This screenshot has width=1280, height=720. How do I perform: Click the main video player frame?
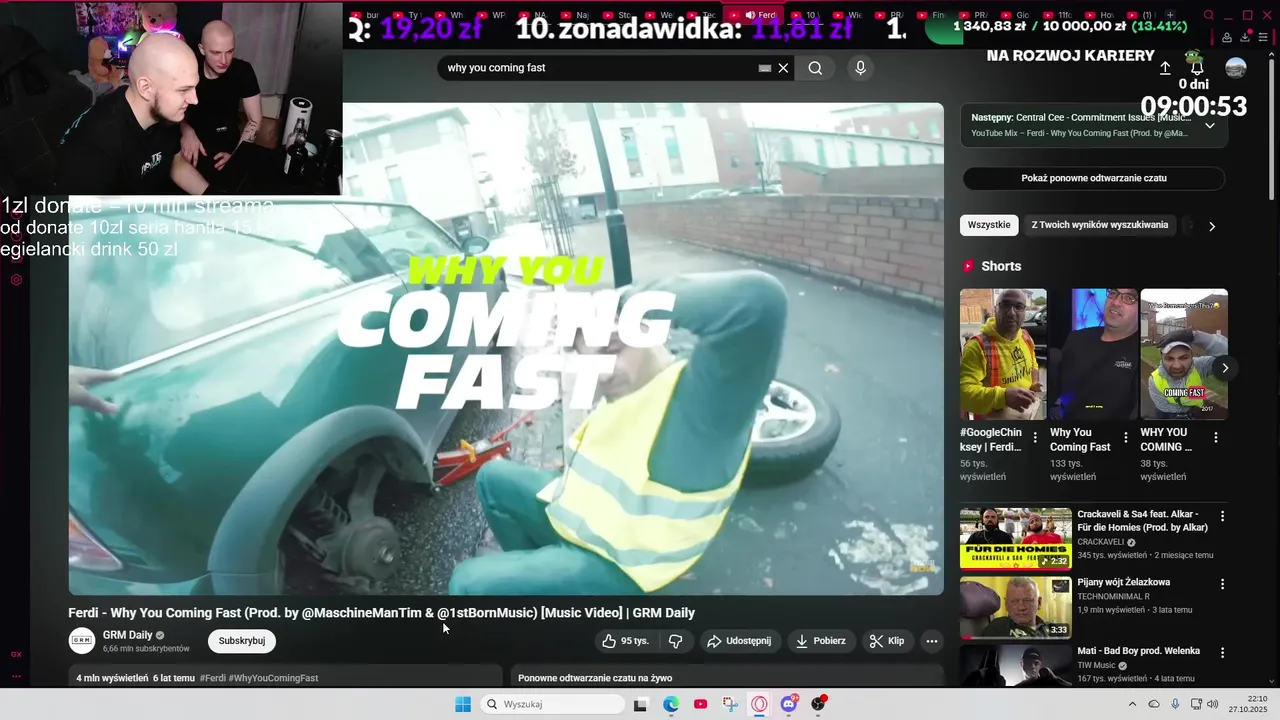[506, 349]
